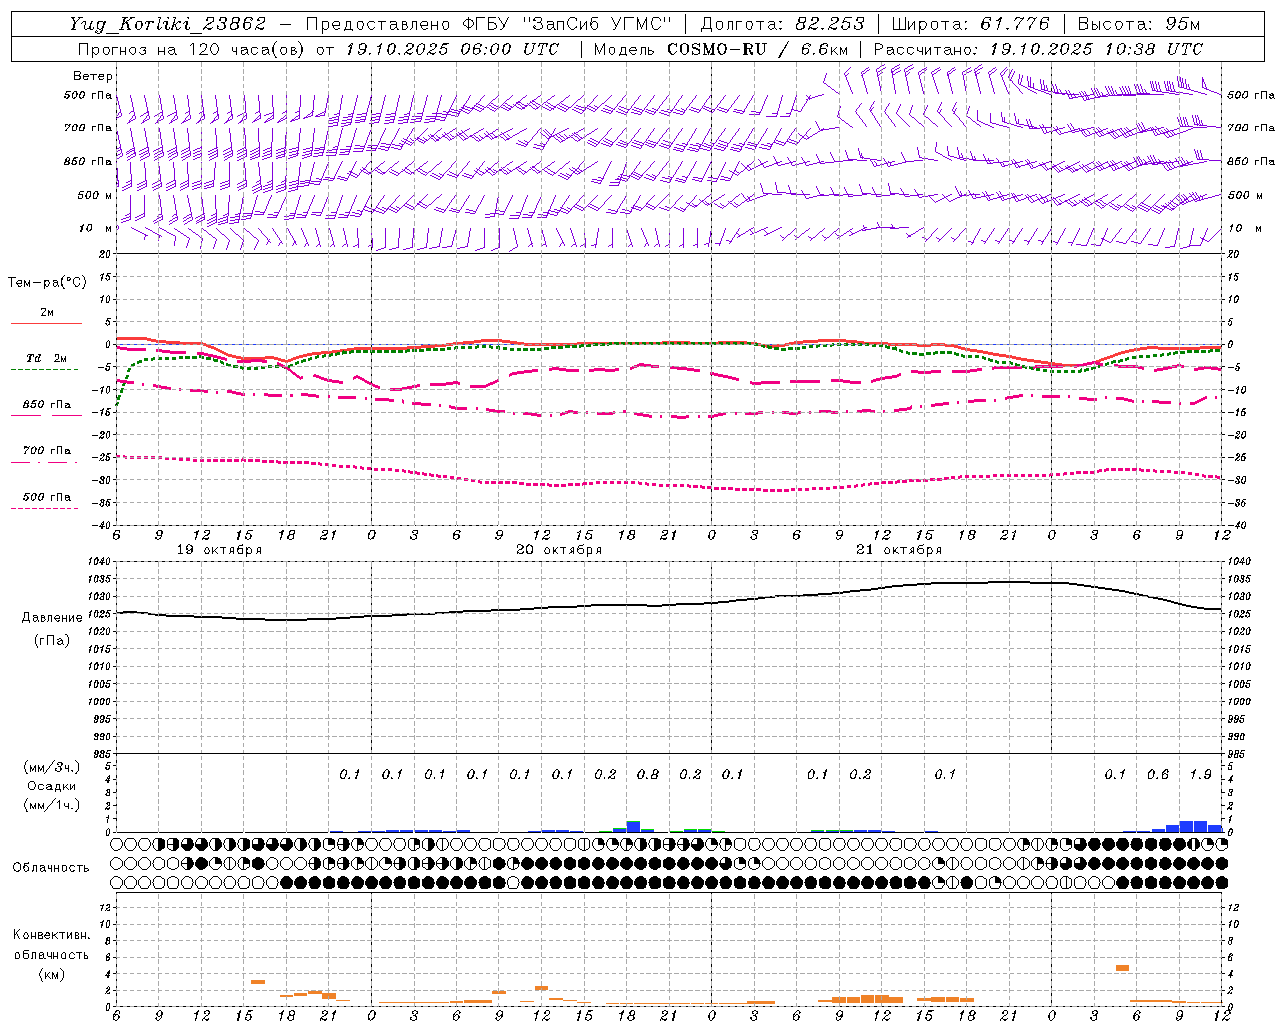Click the 20 октября date label
This screenshot has height=1024, width=1280.
click(x=559, y=550)
